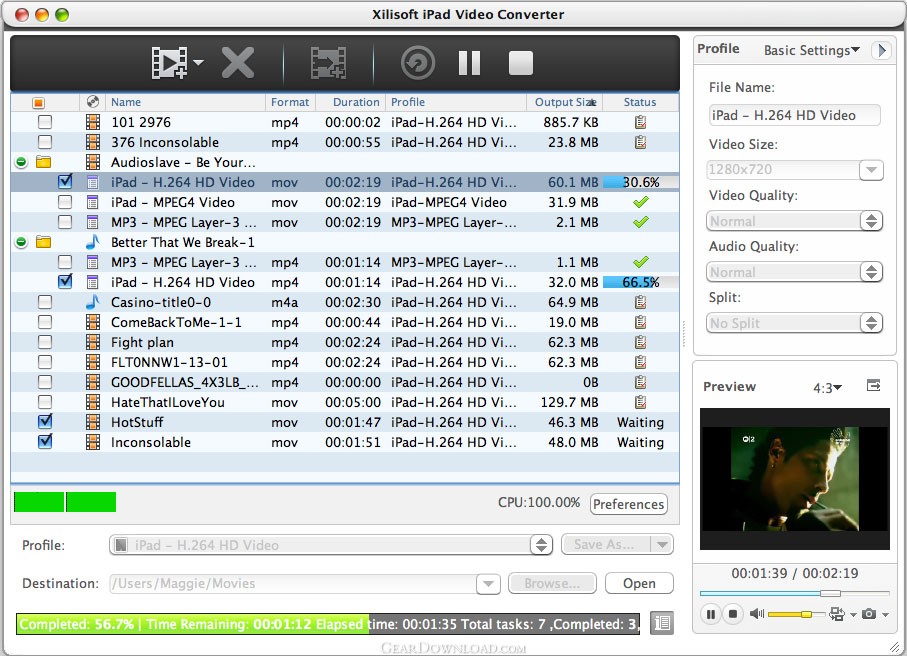Click status clipboard icon for 101 2976

[640, 122]
